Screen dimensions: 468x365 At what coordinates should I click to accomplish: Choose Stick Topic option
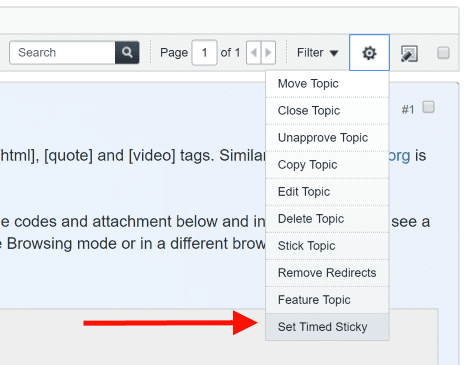[x=327, y=246]
